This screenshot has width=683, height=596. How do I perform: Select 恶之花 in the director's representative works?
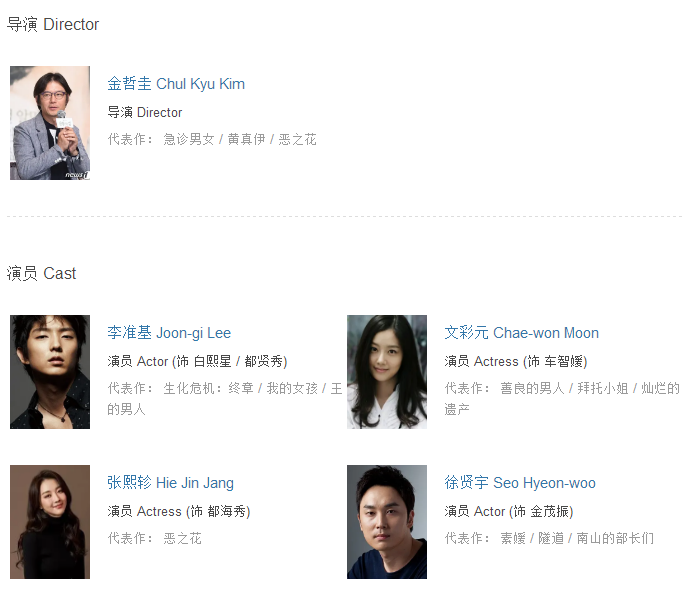click(x=298, y=139)
